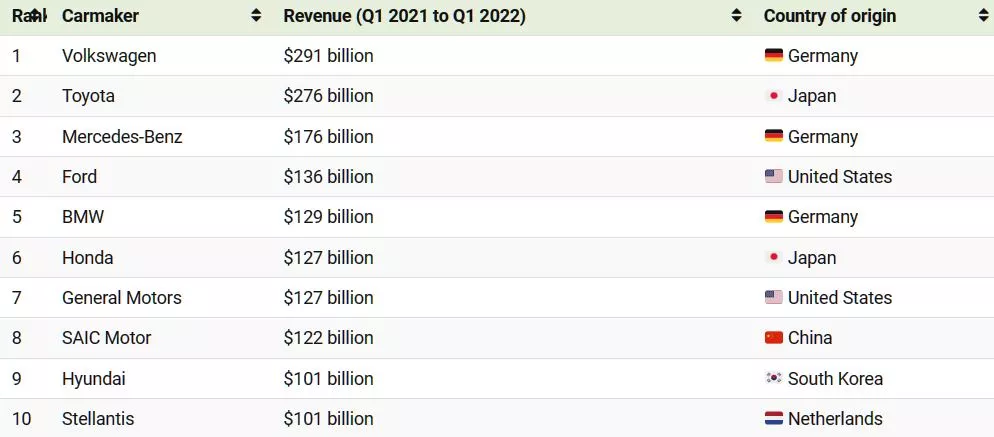Viewport: 994px width, 437px height.
Task: Click the China flag in SAIC Motor row
Action: [773, 337]
